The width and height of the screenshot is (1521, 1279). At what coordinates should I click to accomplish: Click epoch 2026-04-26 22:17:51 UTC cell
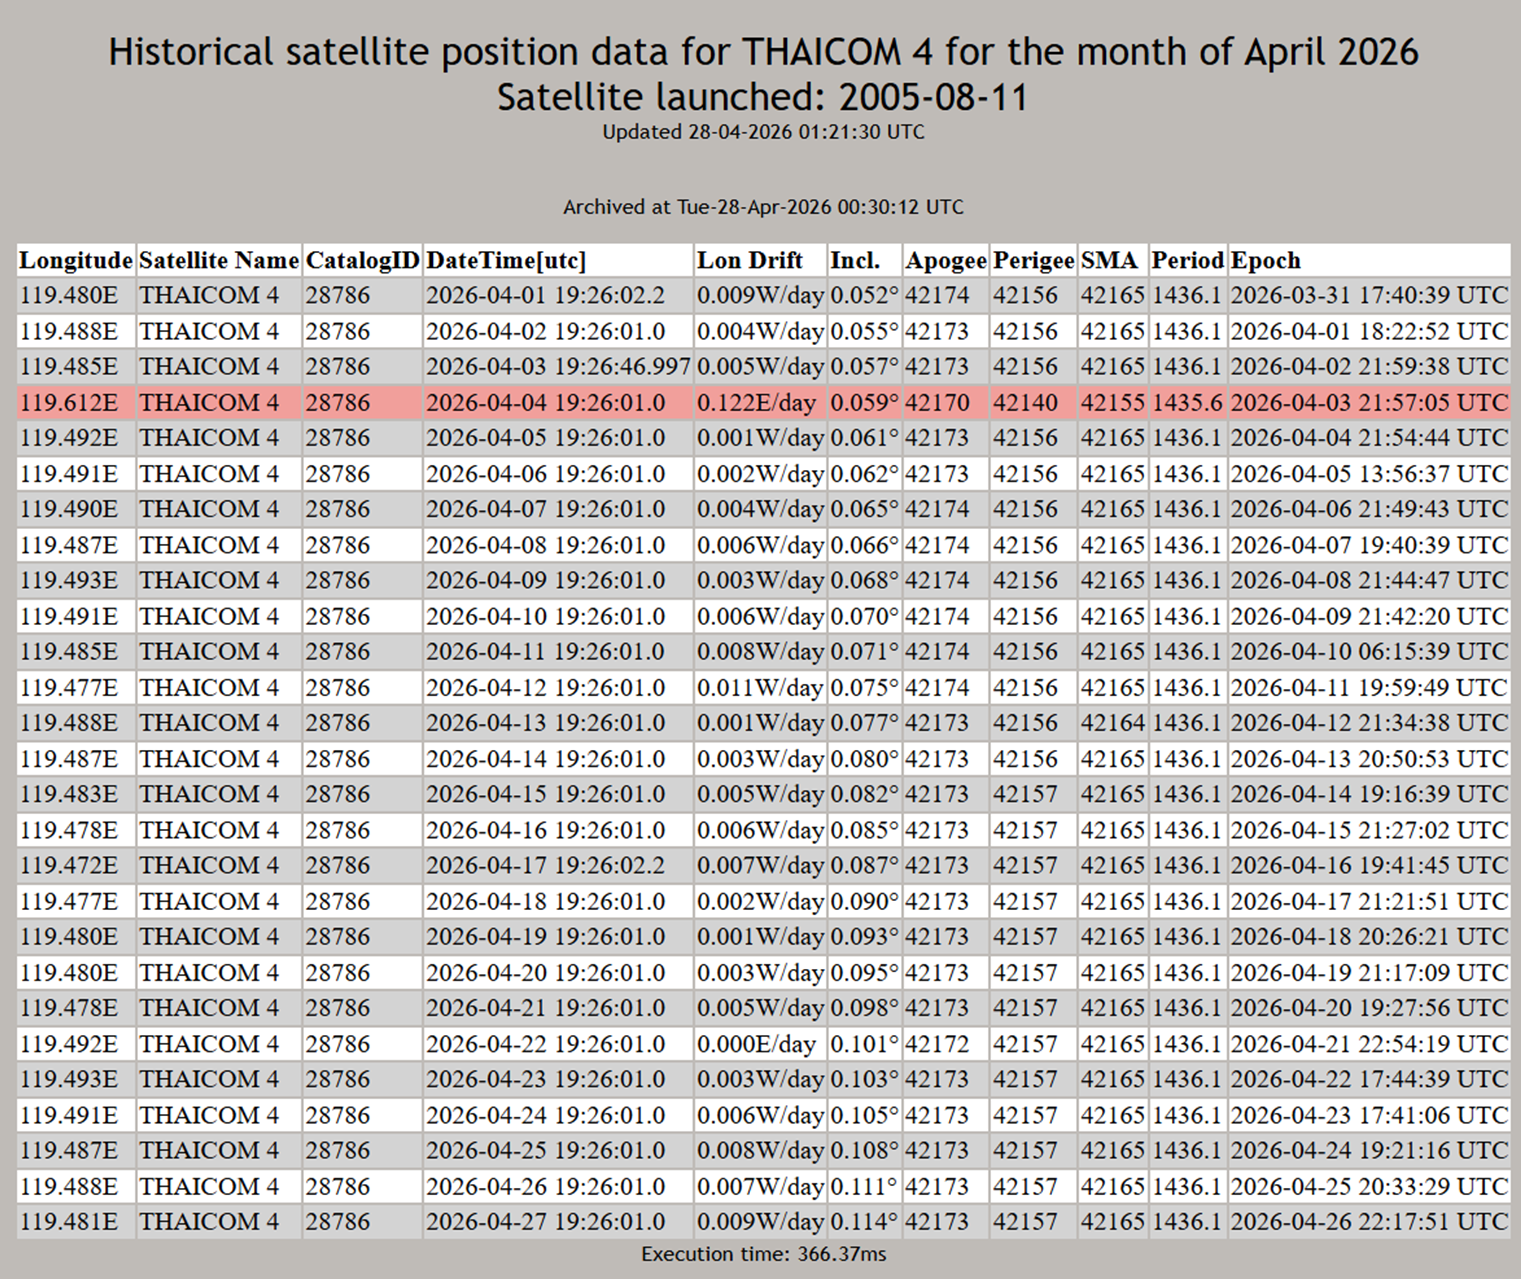coord(1369,1222)
